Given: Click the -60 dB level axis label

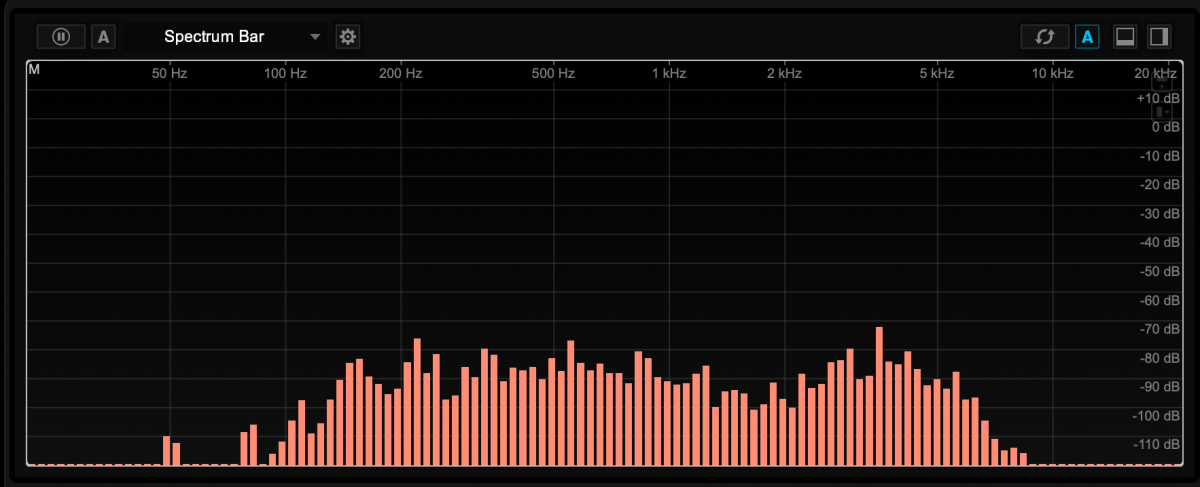Looking at the screenshot, I should [x=1160, y=300].
